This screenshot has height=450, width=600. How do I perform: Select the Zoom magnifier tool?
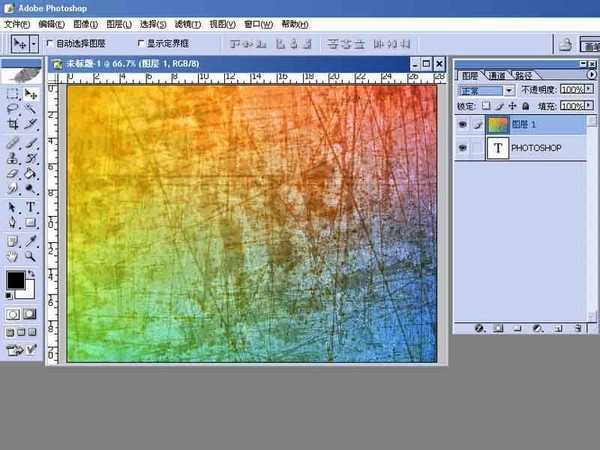tap(30, 256)
